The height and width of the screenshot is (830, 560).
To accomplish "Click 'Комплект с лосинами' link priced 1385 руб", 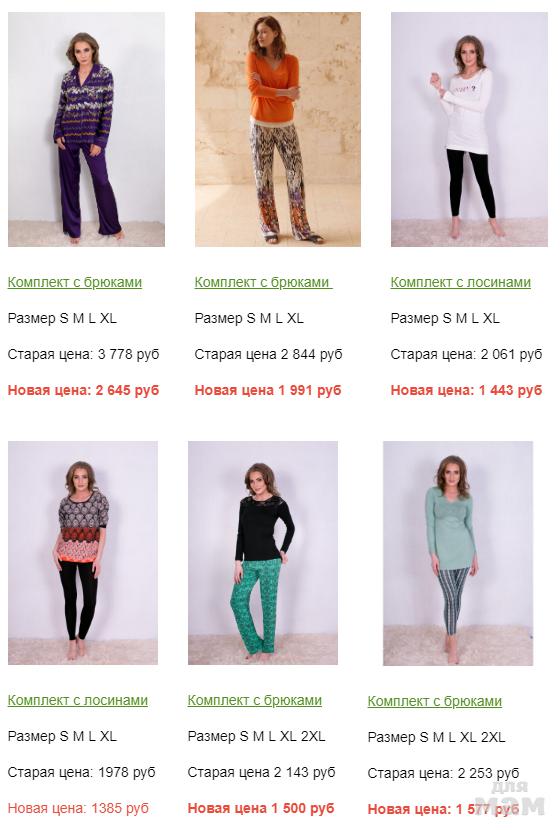I will [x=78, y=700].
